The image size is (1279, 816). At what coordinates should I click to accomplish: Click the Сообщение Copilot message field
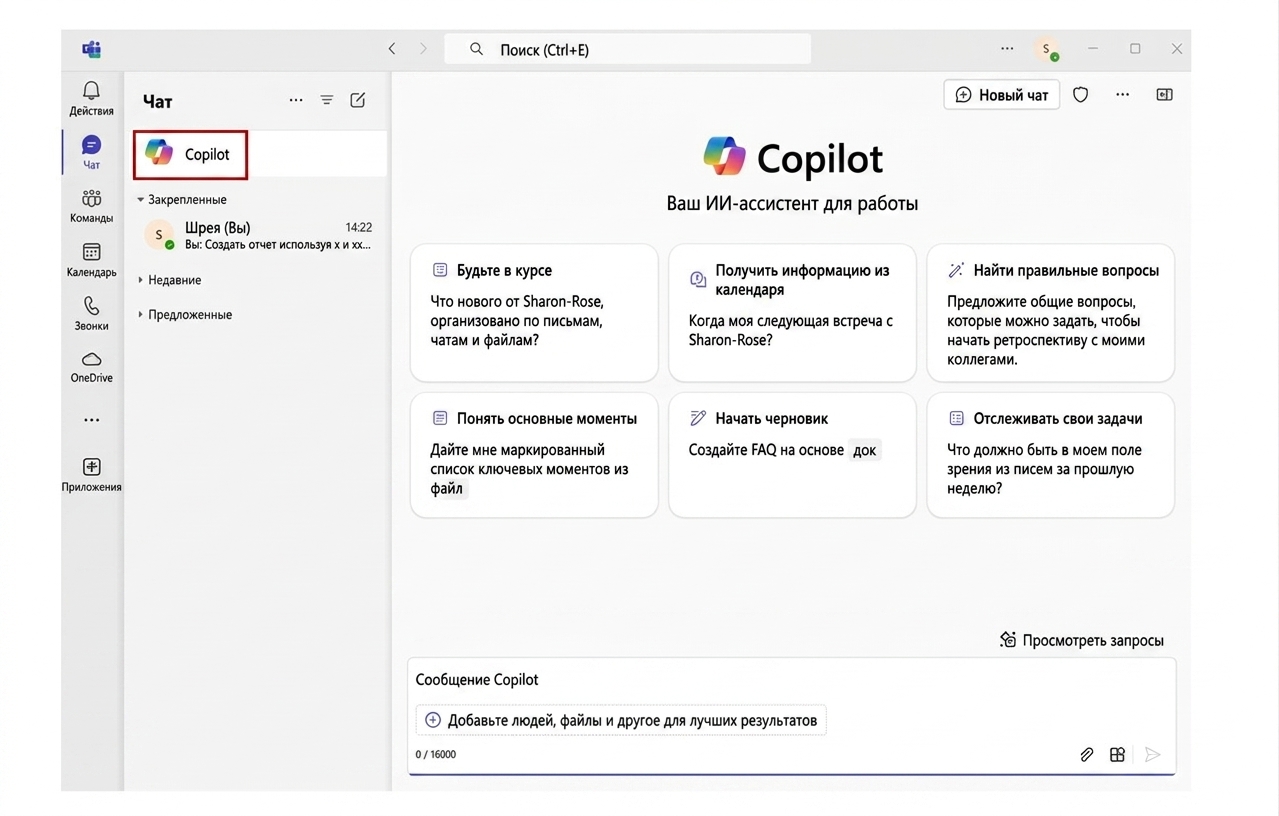(790, 680)
